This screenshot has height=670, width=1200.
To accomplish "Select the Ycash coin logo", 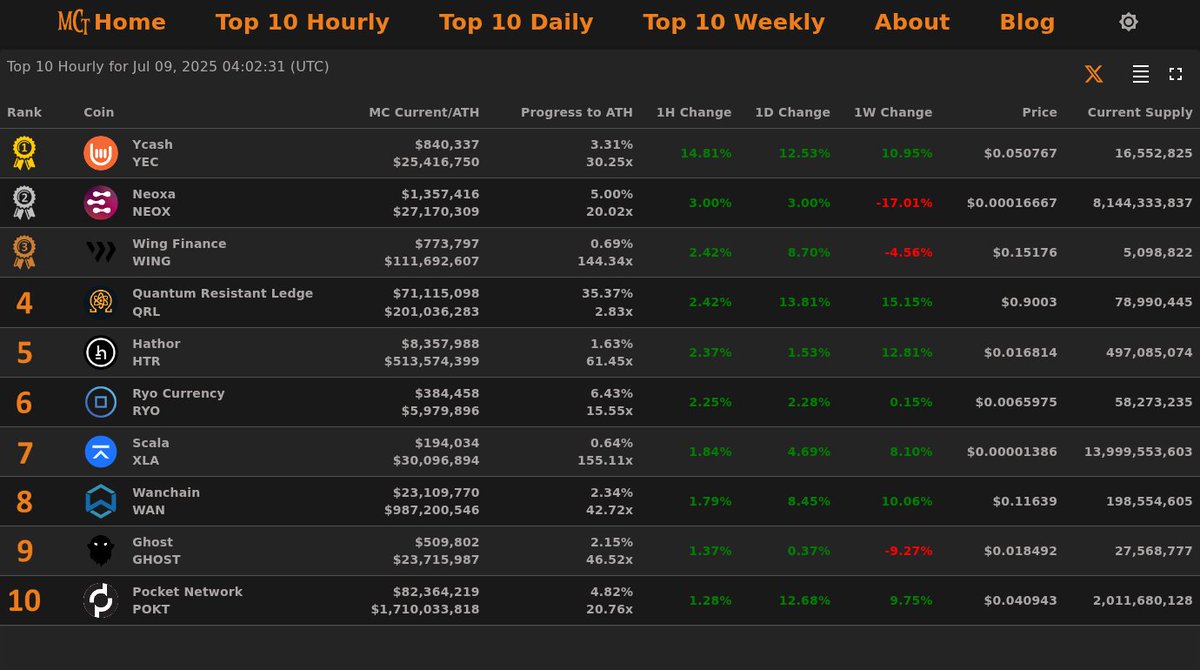I will tap(100, 153).
